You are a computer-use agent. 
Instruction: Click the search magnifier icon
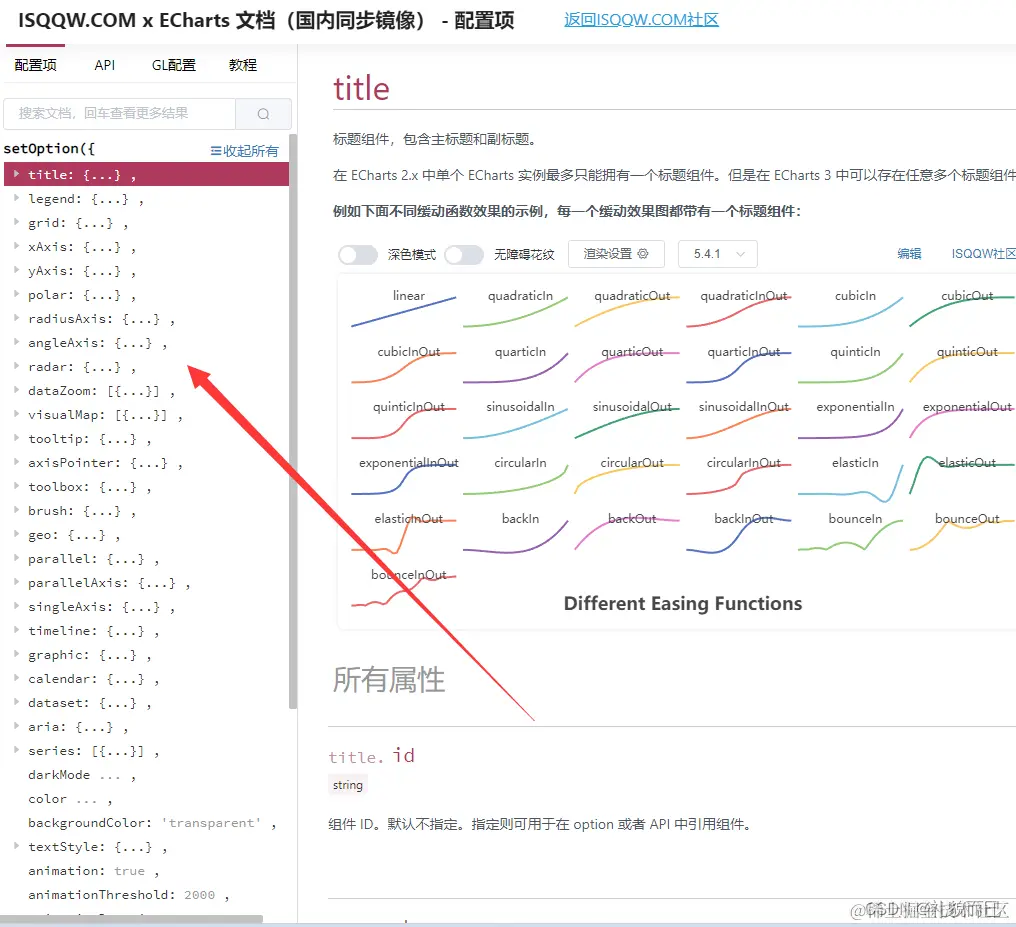(x=263, y=114)
